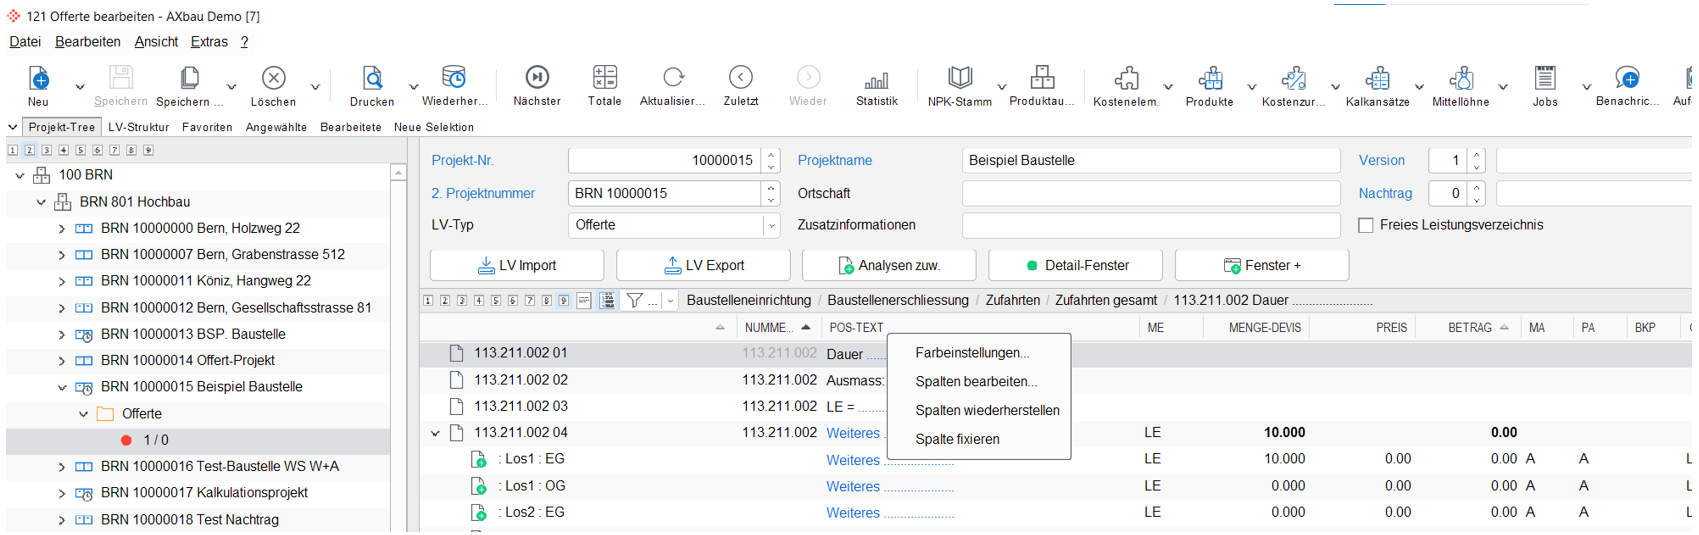The image size is (1699, 535).
Task: Click the Fenster + button
Action: 1262,265
